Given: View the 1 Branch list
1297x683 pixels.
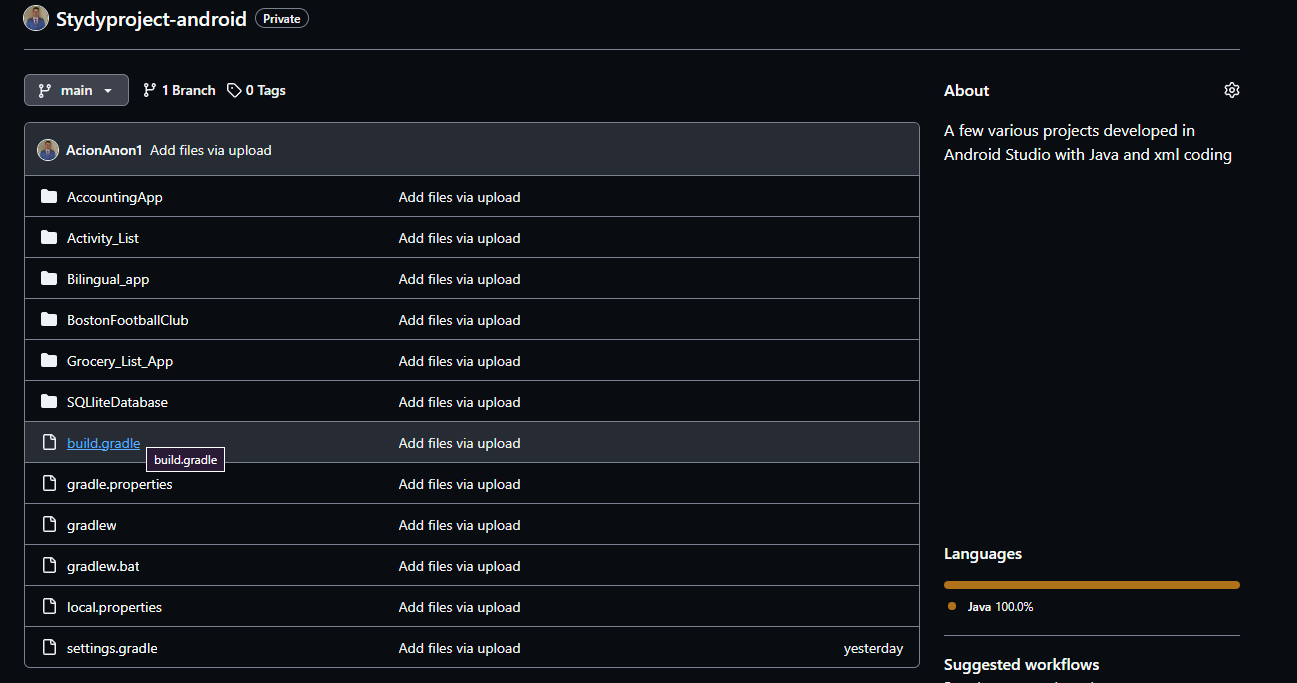Looking at the screenshot, I should 179,90.
